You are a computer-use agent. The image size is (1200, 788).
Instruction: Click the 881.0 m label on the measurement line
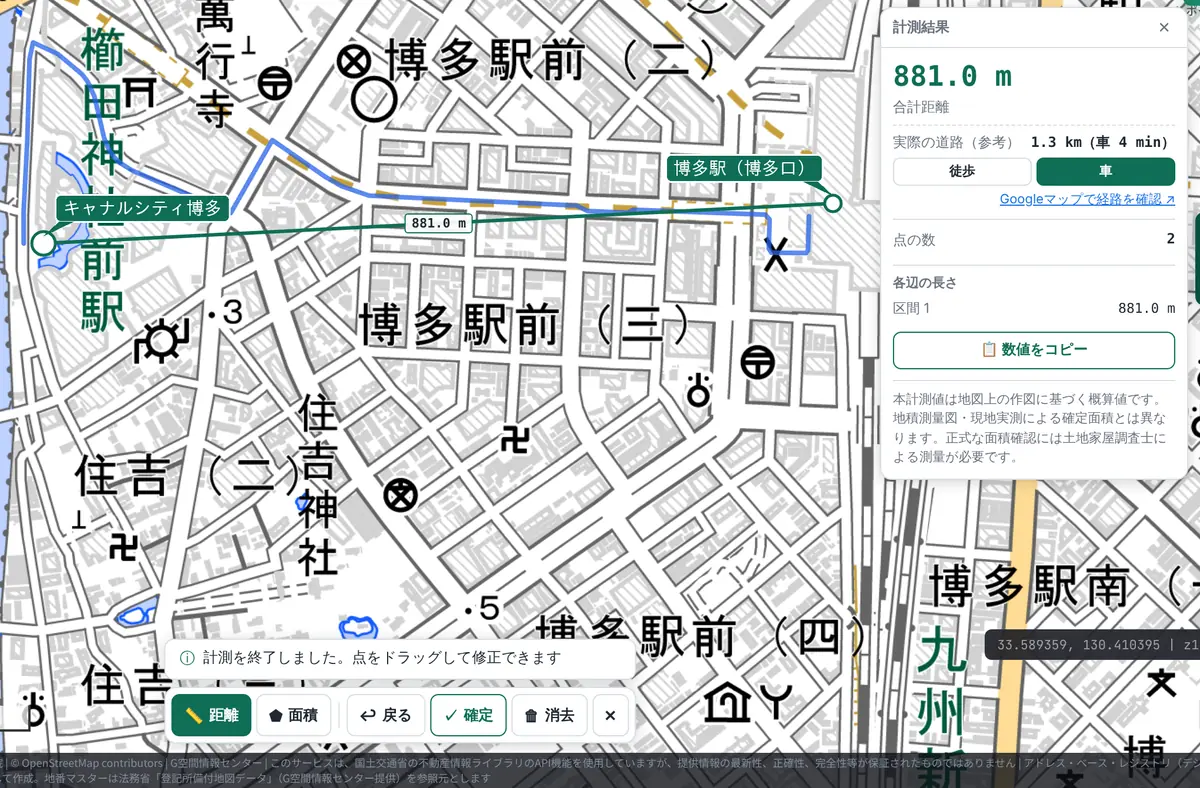coord(439,223)
